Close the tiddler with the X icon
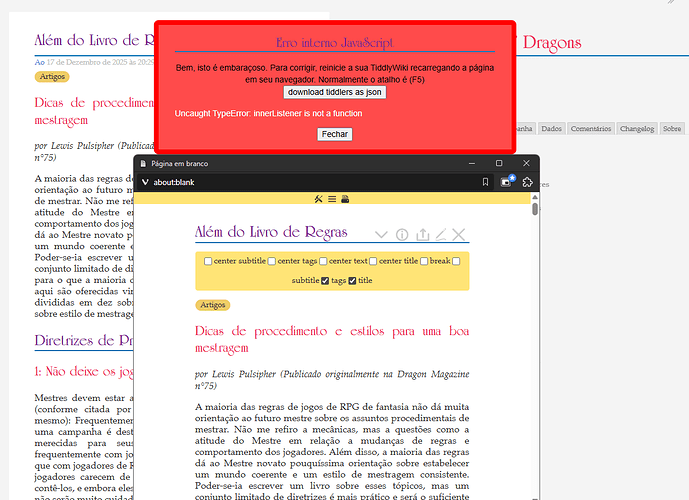This screenshot has width=689, height=500. (459, 235)
